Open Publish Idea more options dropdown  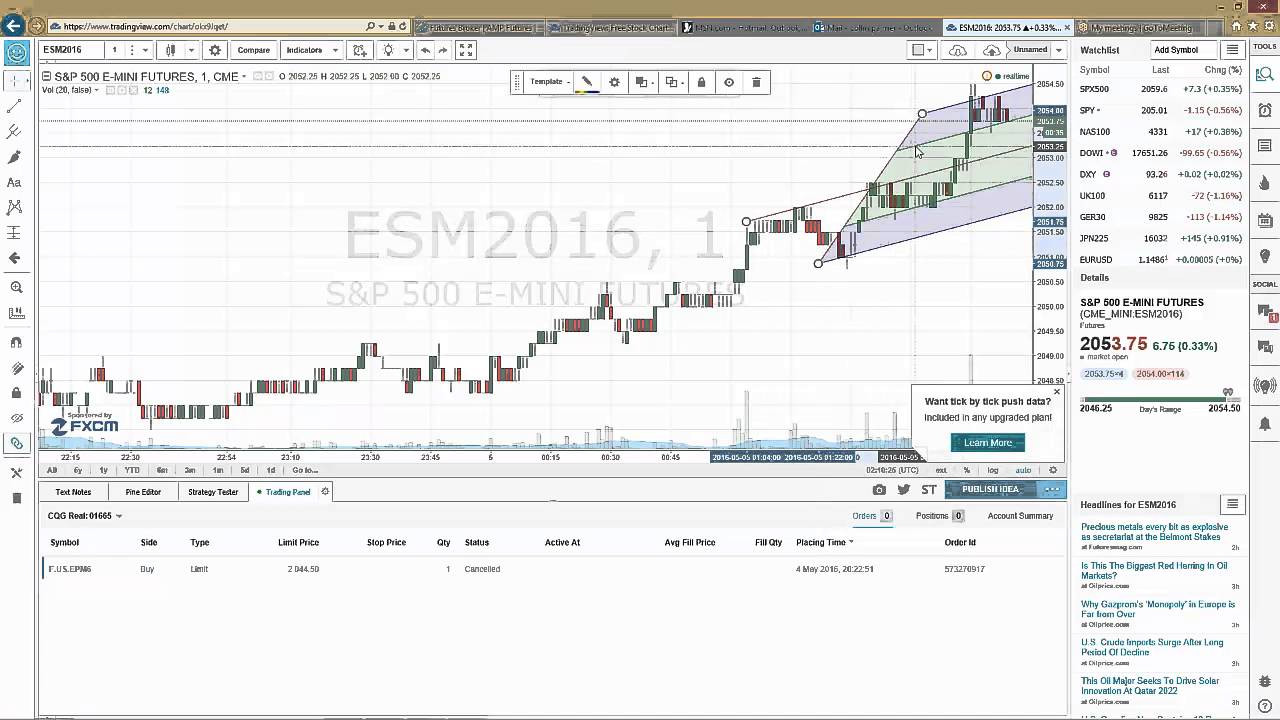tap(1053, 489)
